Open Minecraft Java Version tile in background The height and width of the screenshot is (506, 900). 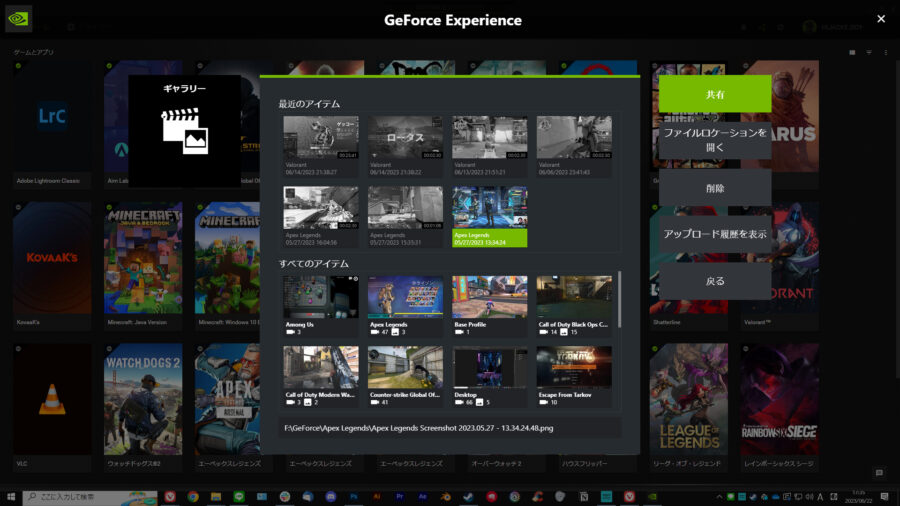click(x=143, y=266)
